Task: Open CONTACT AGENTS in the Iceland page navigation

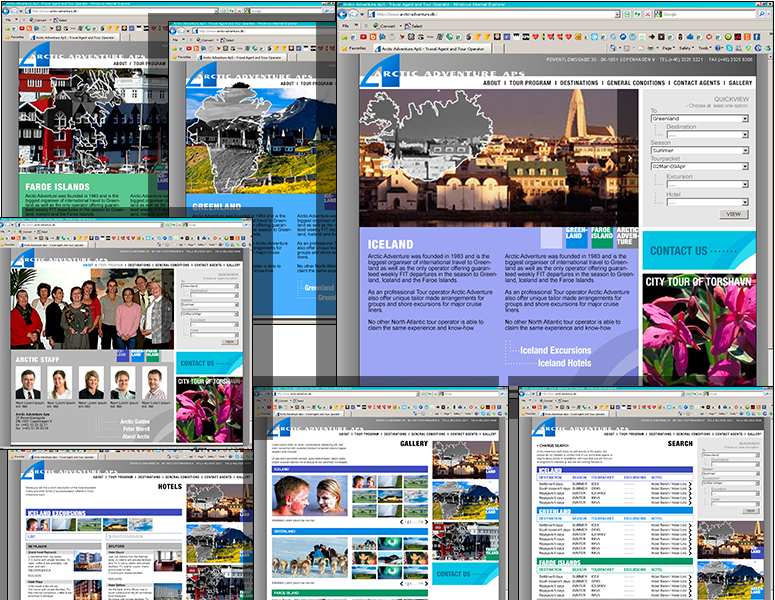Action: point(697,83)
